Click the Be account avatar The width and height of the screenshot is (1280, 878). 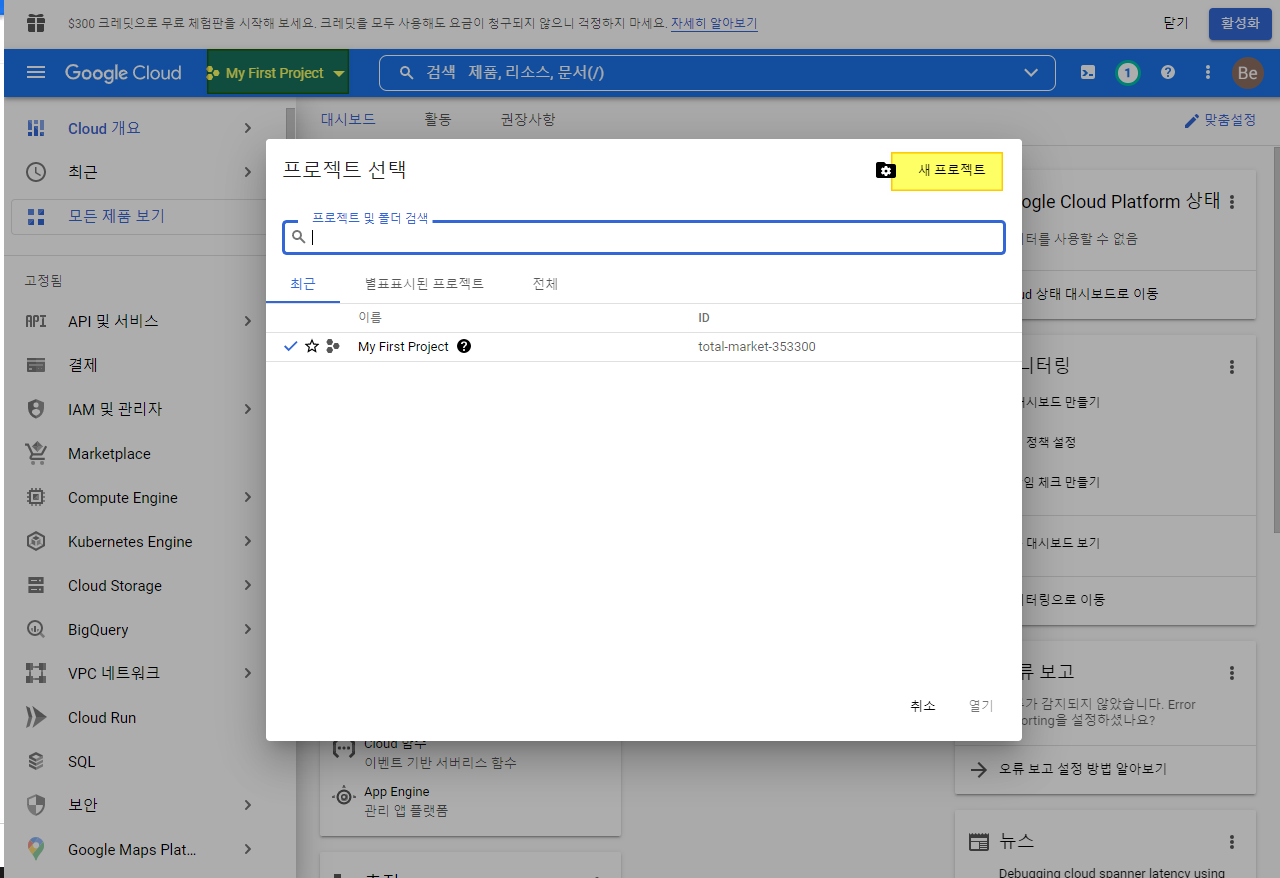pos(1247,73)
